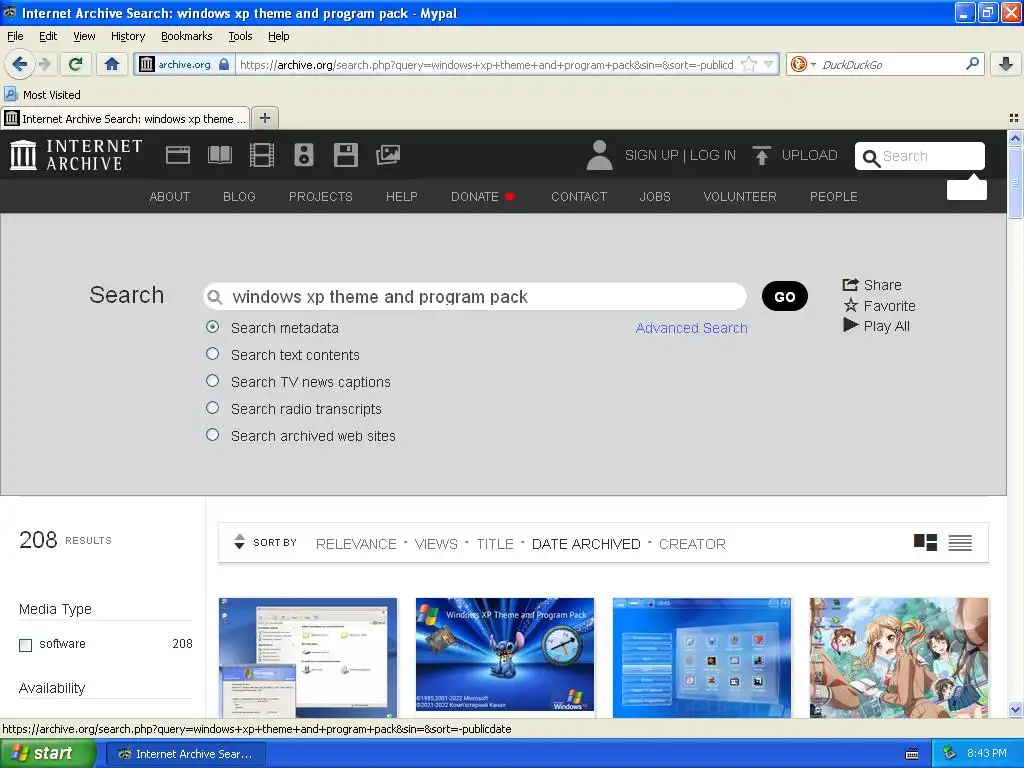Click the DuckDuckGo search magnifier icon

(972, 64)
